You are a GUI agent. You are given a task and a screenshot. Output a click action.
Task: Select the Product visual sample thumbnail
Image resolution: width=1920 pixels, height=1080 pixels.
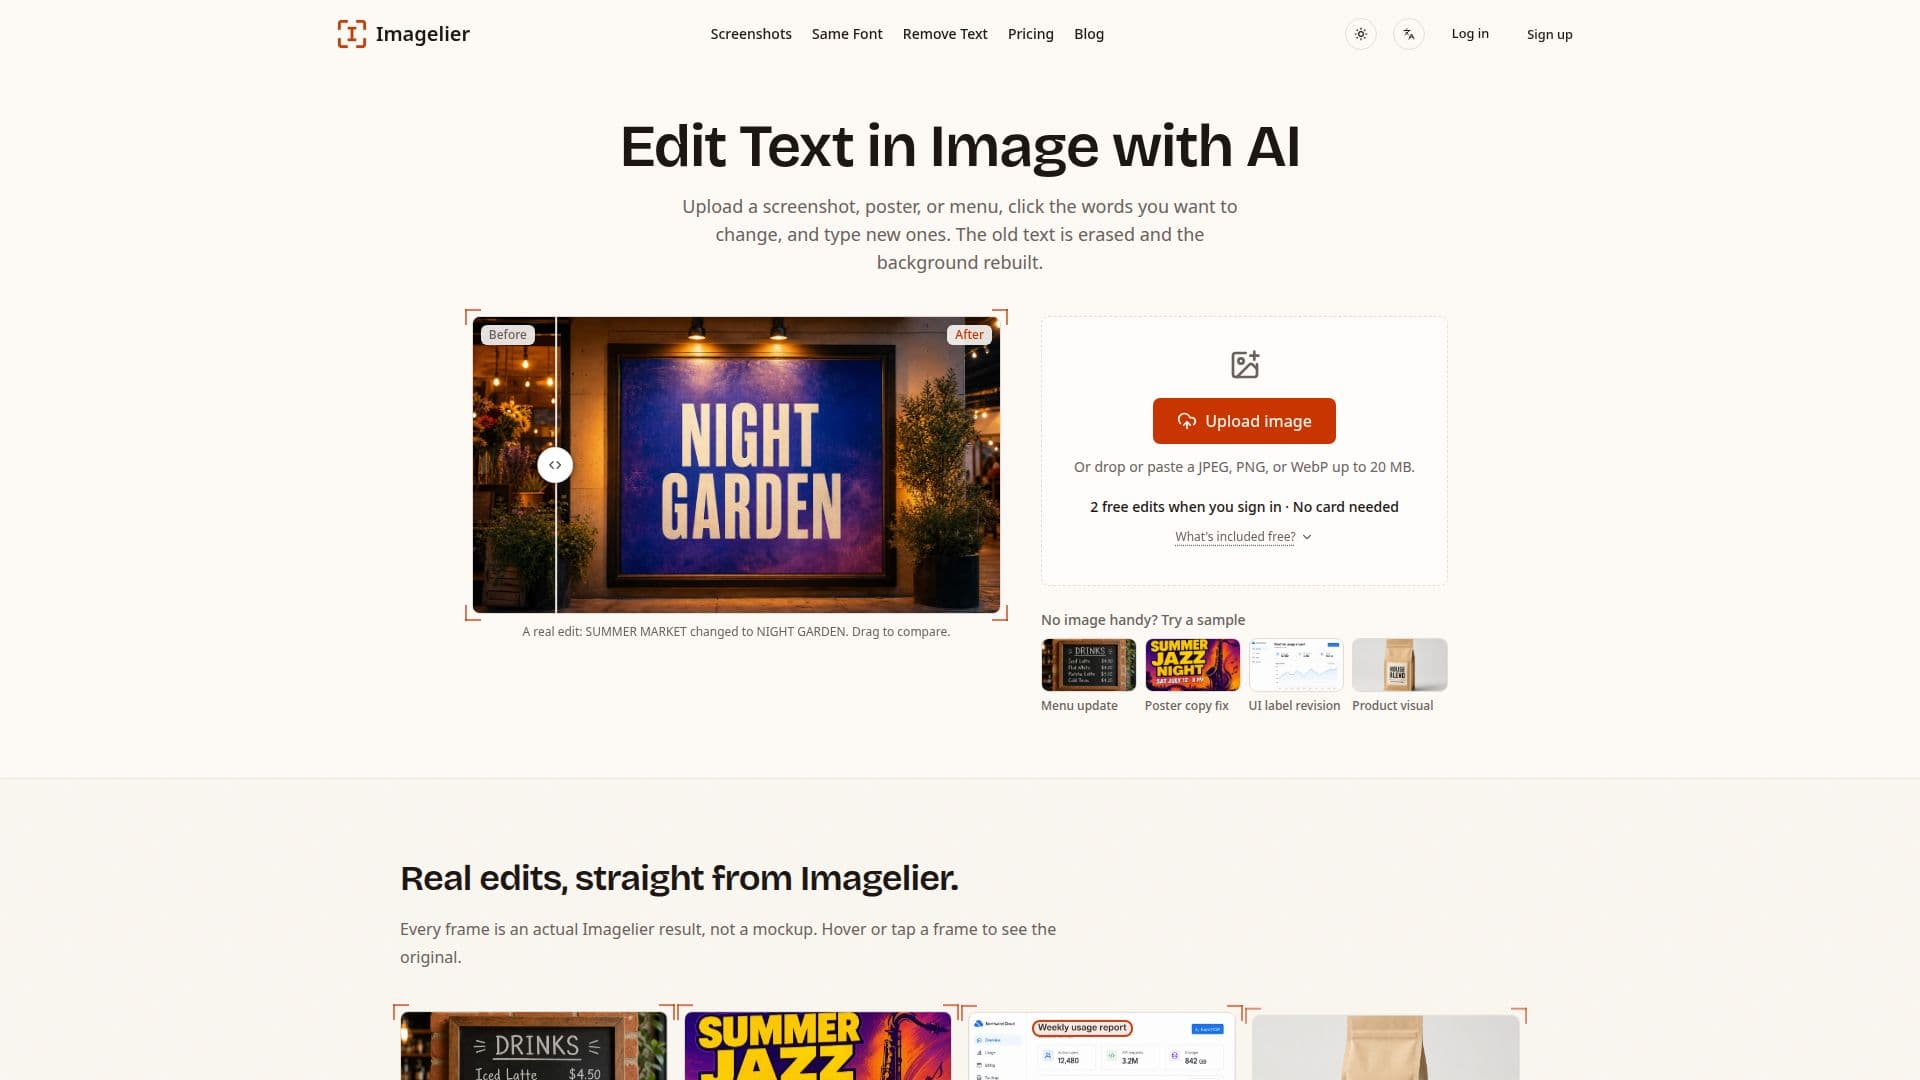[1399, 665]
